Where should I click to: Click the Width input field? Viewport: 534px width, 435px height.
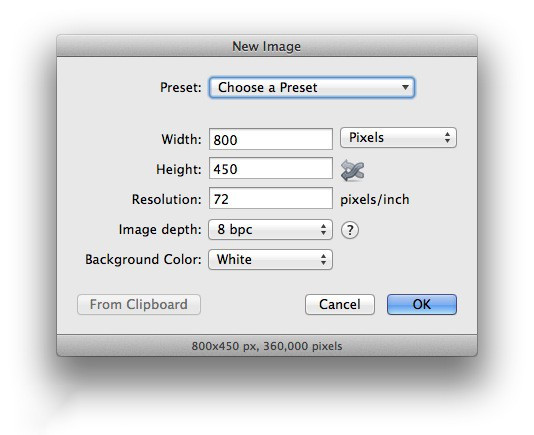click(271, 139)
